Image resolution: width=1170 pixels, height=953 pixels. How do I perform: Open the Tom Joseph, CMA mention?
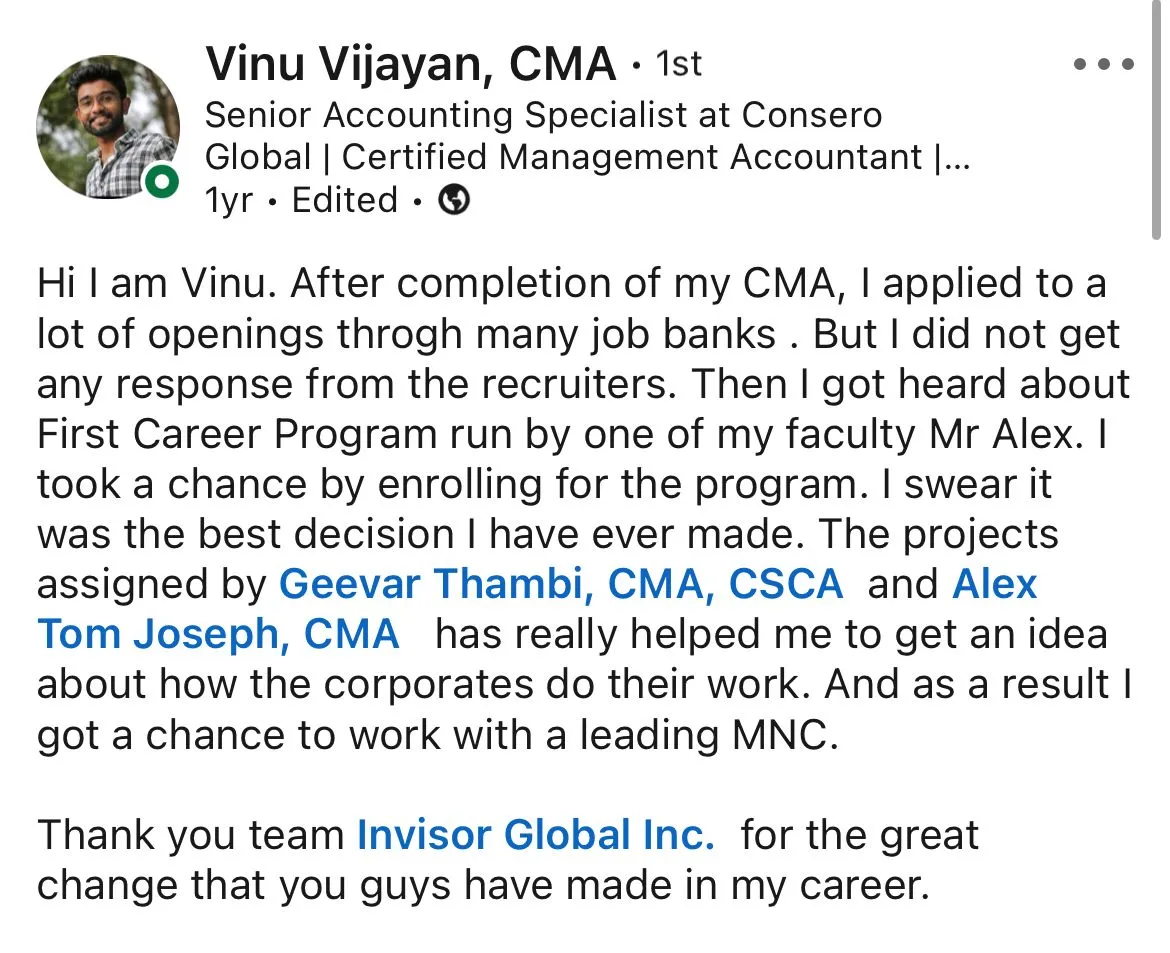(x=218, y=634)
